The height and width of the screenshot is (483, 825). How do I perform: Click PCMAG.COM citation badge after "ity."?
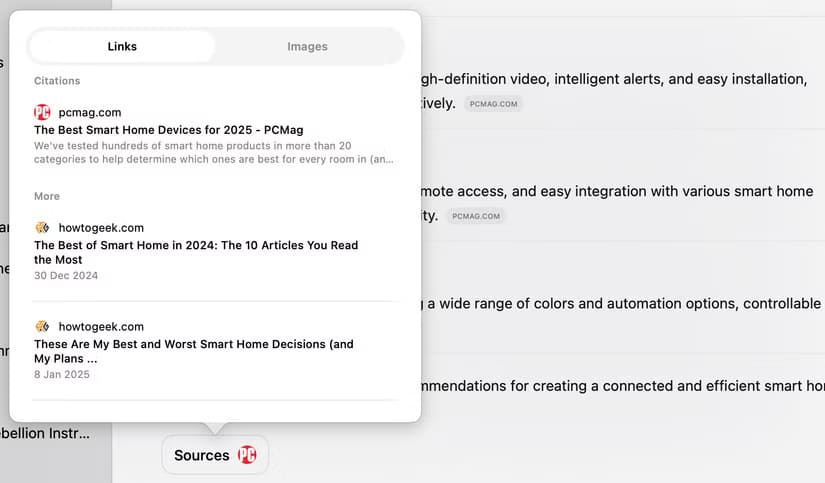(x=476, y=216)
